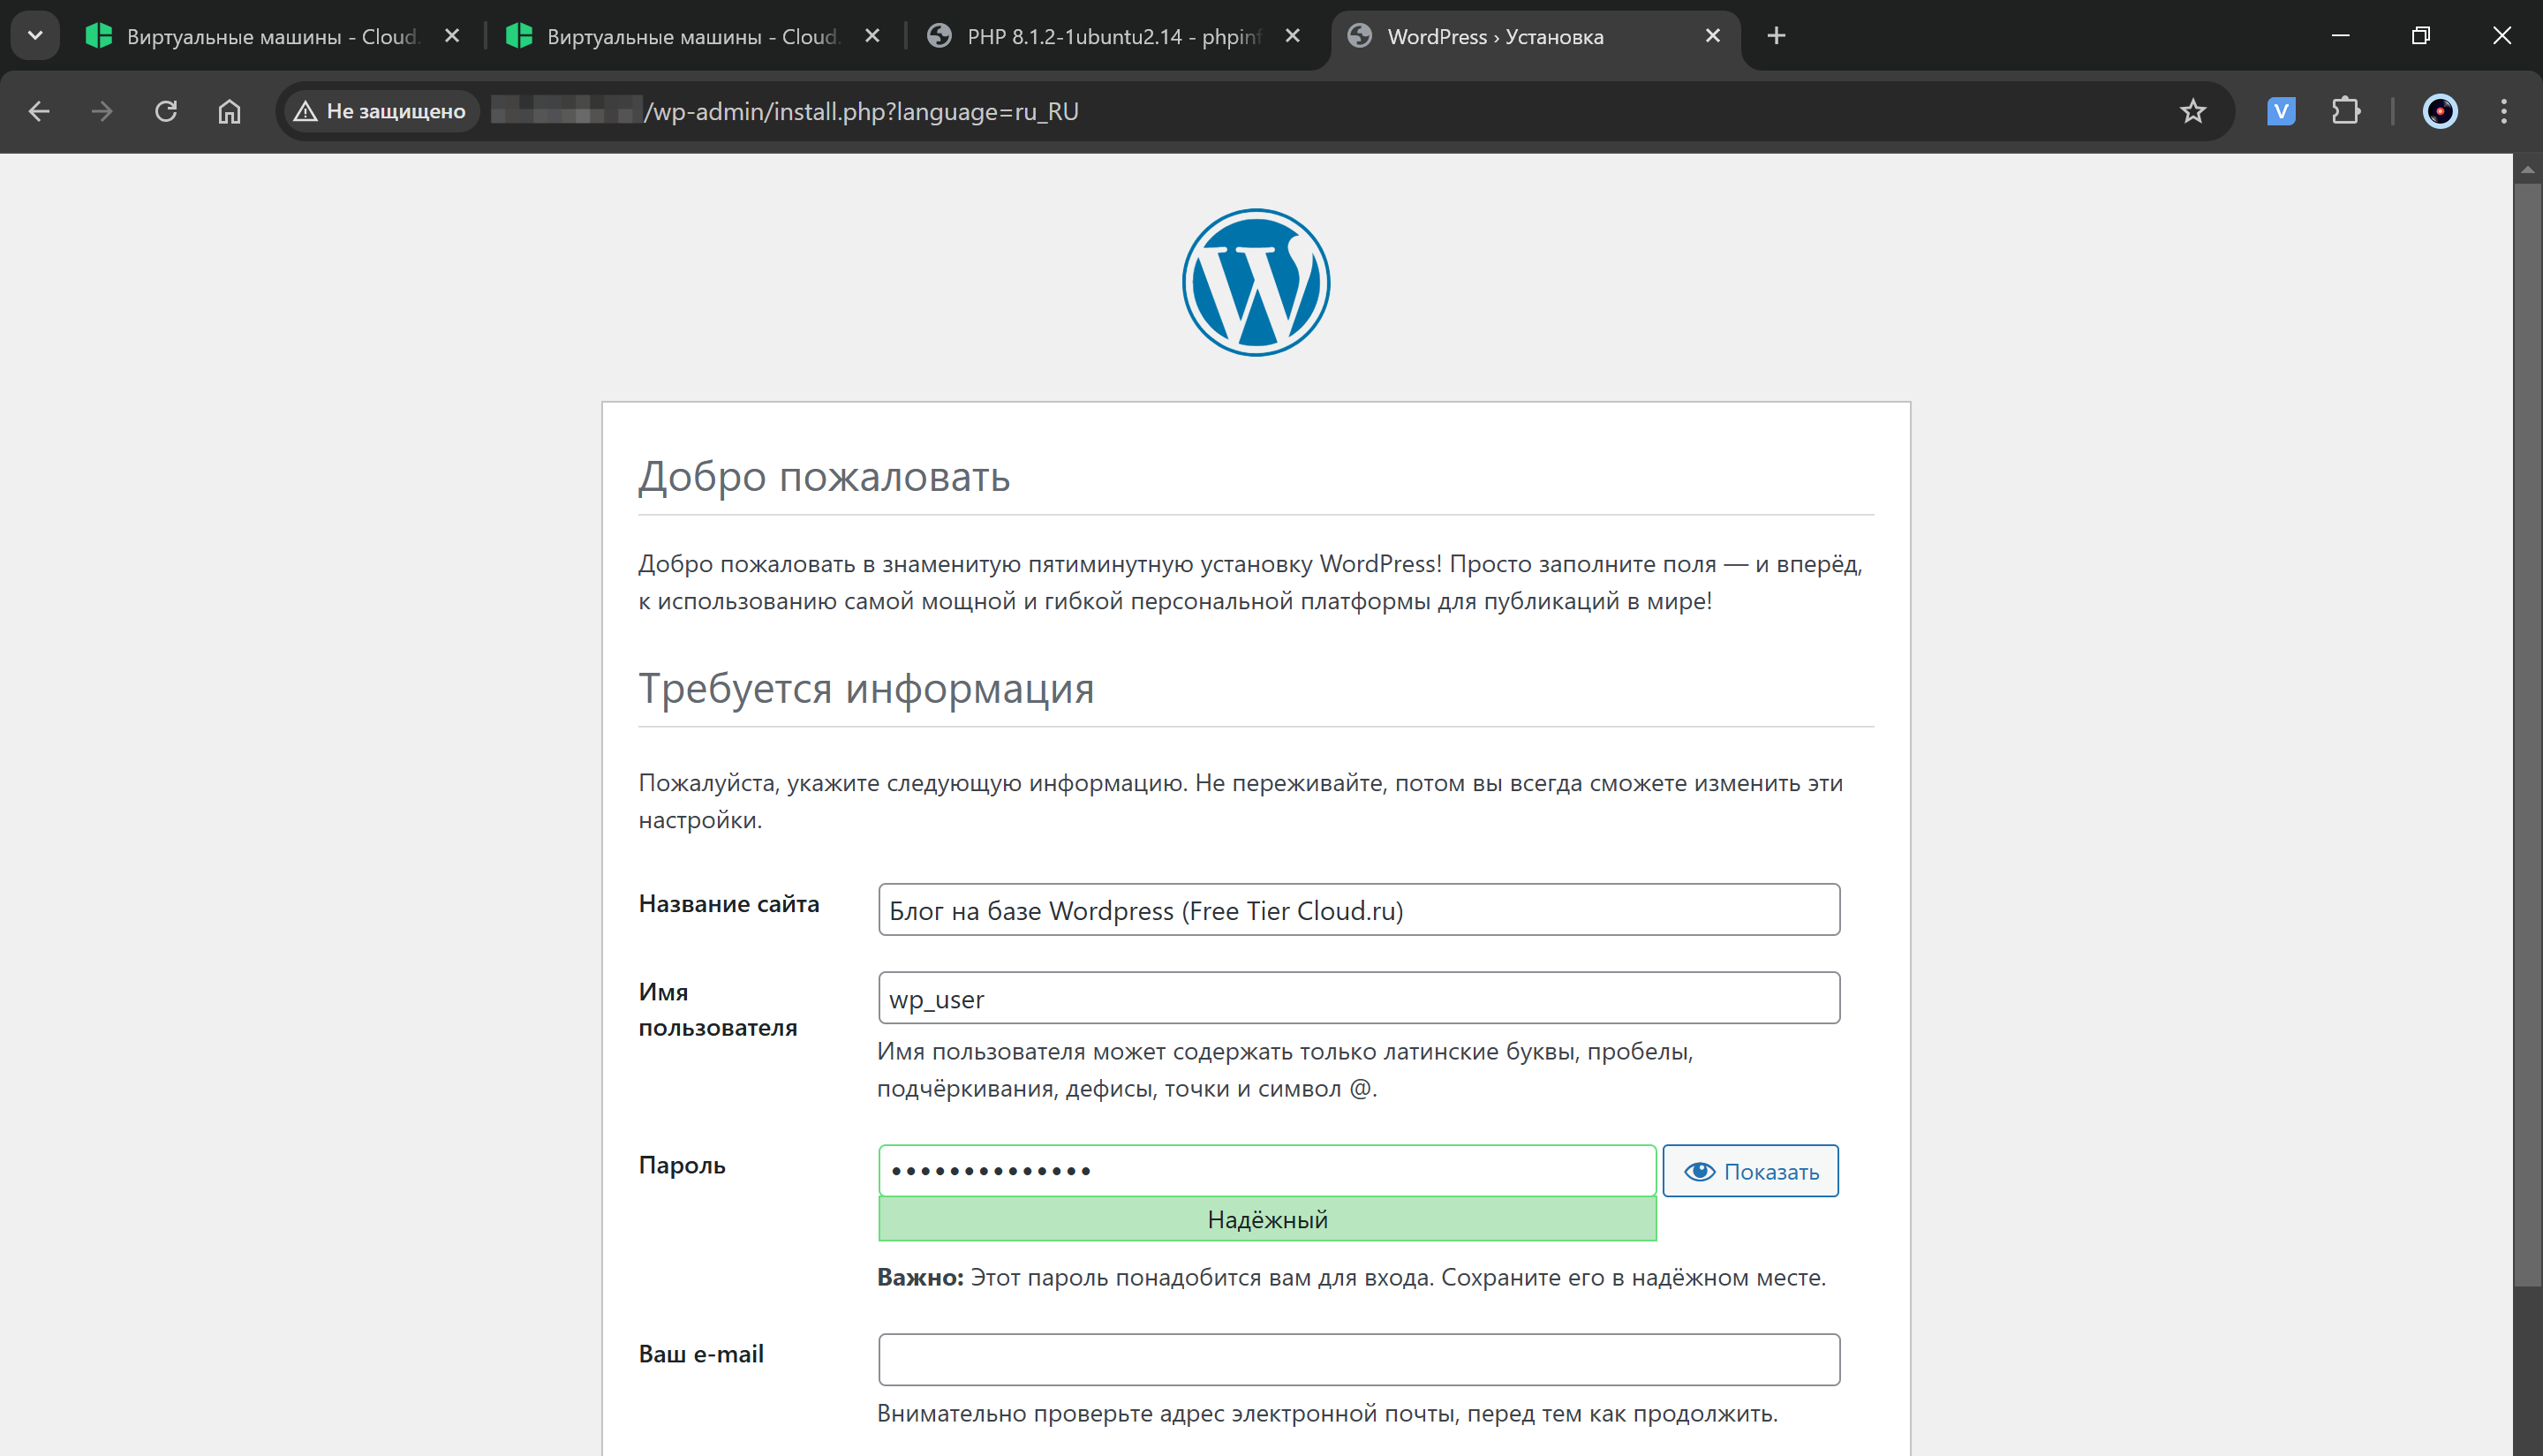The image size is (2543, 1456).
Task: Switch to the PHP 8.1.2 phpinfo tab
Action: 1100,36
